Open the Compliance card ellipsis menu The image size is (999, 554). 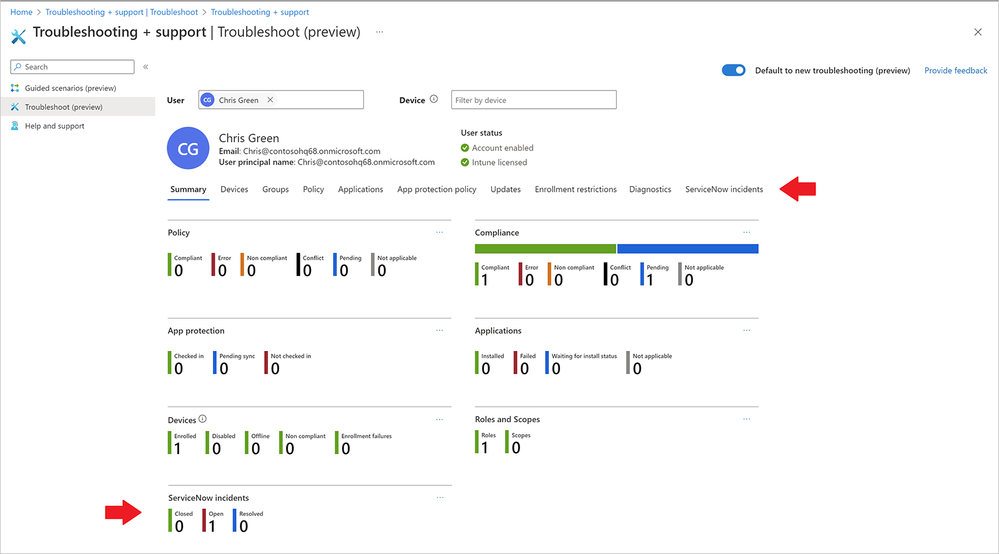[x=746, y=233]
